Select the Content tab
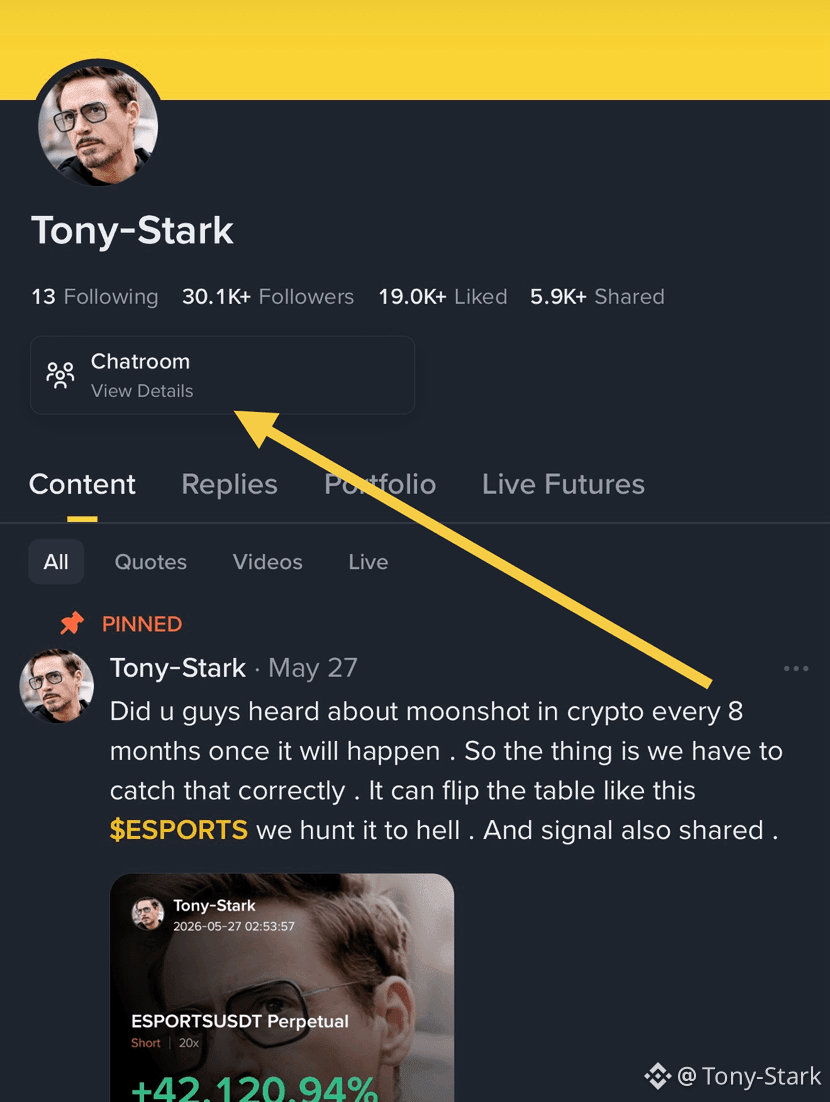 coord(82,484)
